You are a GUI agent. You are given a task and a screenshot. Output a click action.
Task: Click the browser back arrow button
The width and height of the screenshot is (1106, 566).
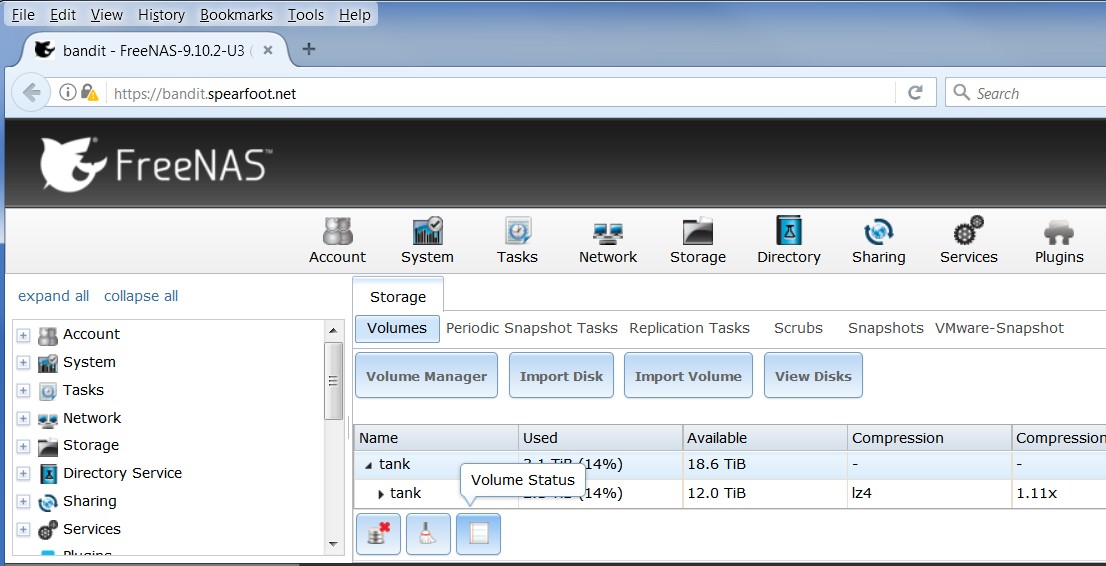[x=31, y=92]
